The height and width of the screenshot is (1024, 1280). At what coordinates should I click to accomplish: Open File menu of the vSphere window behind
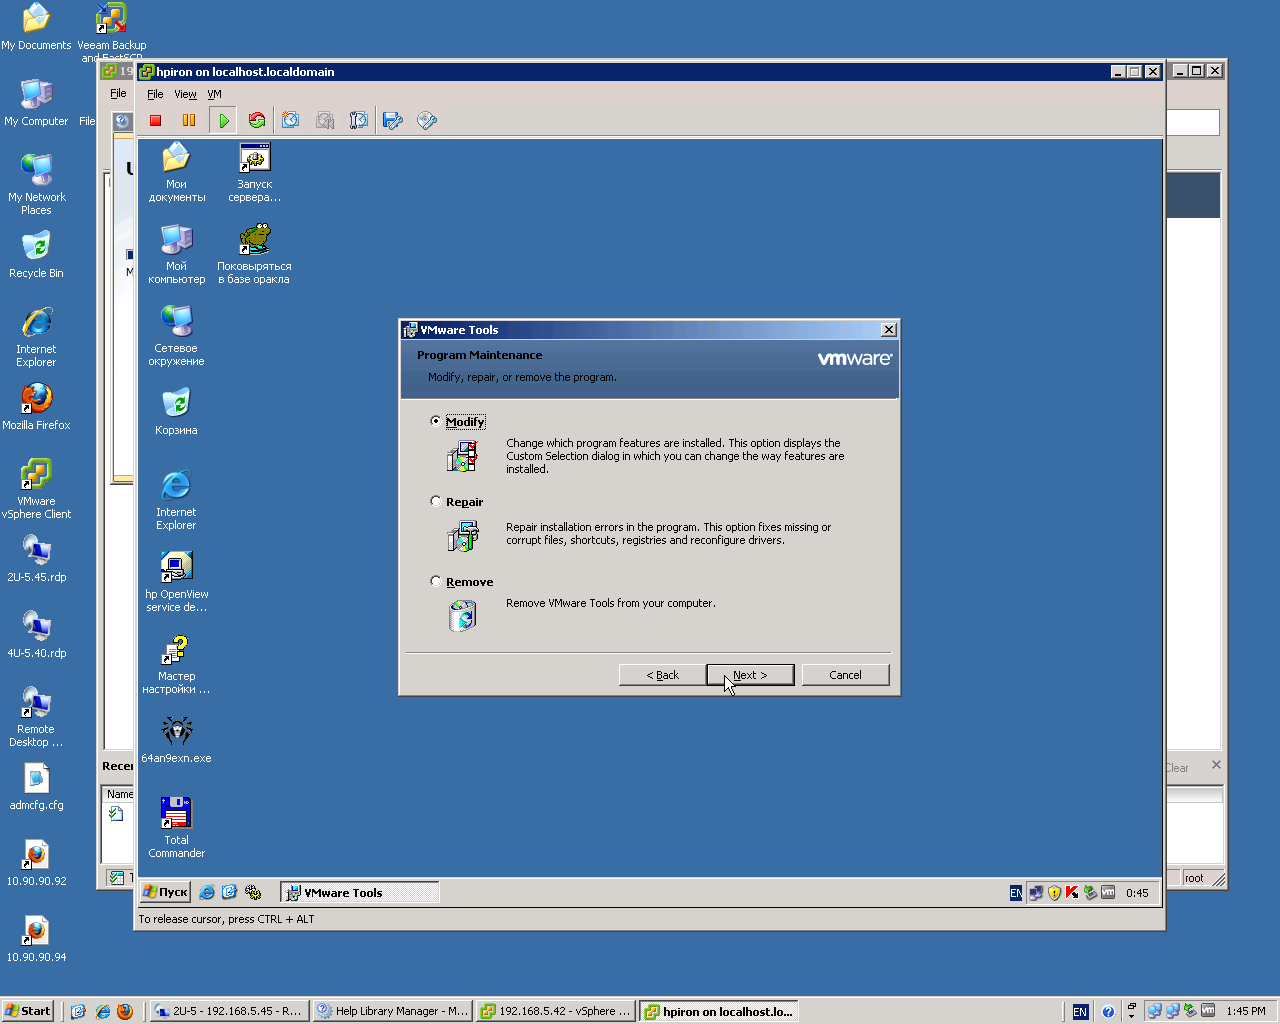point(118,93)
